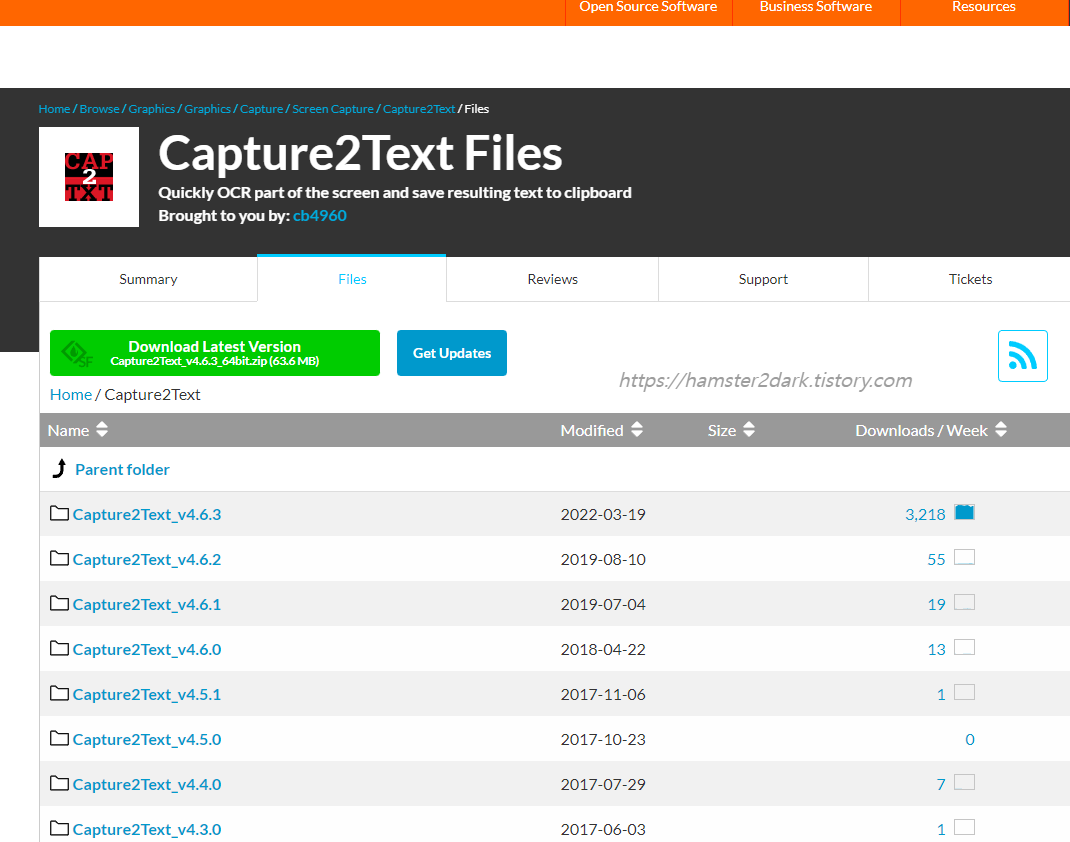The image size is (1070, 842).
Task: Click the download stats chart icon for v4.6.2
Action: pos(964,557)
